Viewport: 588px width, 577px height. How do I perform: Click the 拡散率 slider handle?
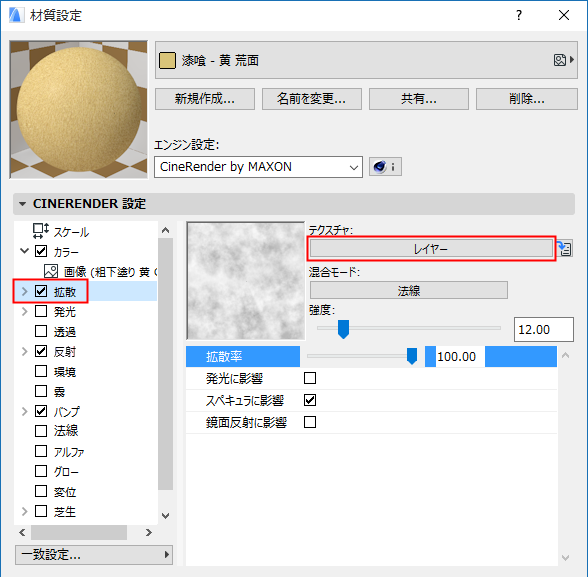pos(412,356)
